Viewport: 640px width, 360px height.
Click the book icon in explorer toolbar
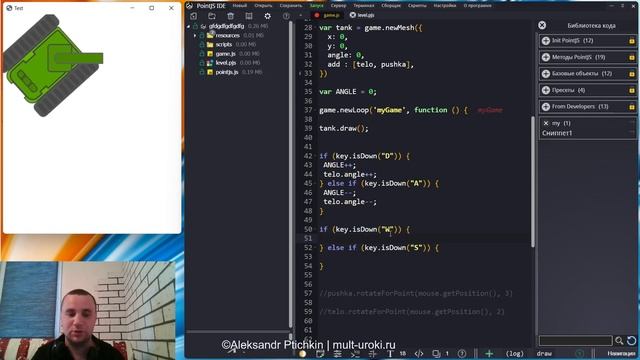[x=249, y=16]
